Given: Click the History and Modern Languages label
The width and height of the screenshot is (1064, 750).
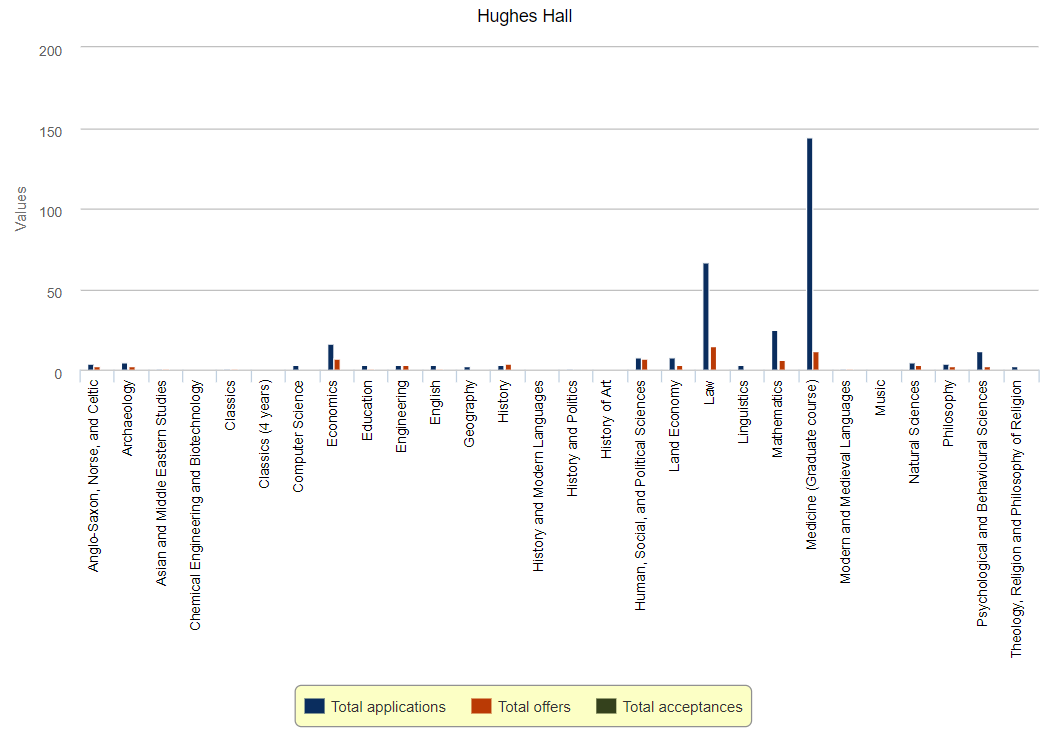Looking at the screenshot, I should click(538, 476).
